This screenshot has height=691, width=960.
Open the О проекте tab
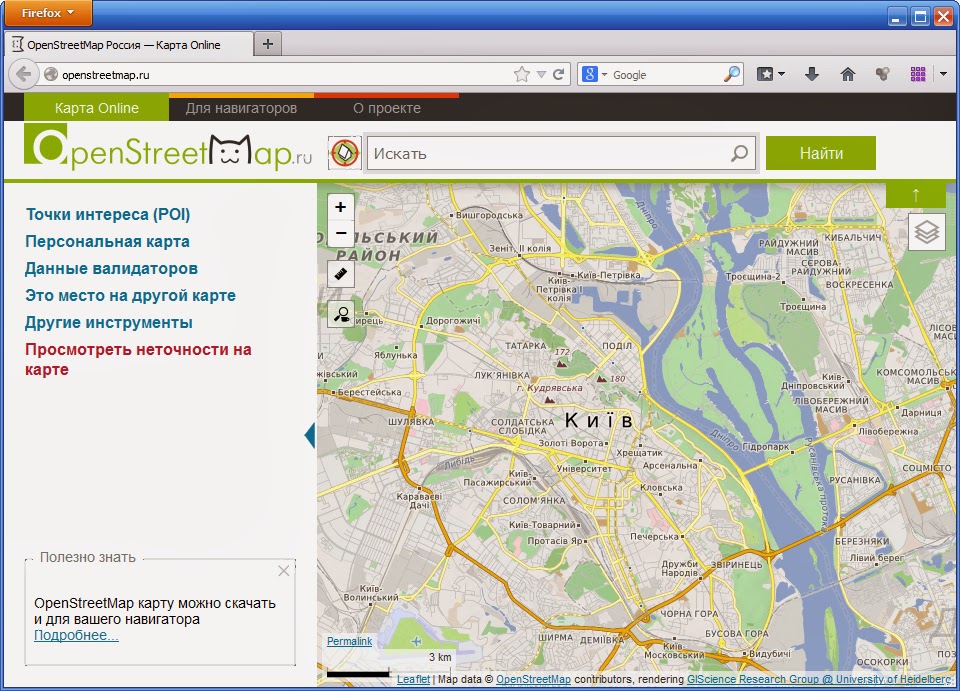387,108
